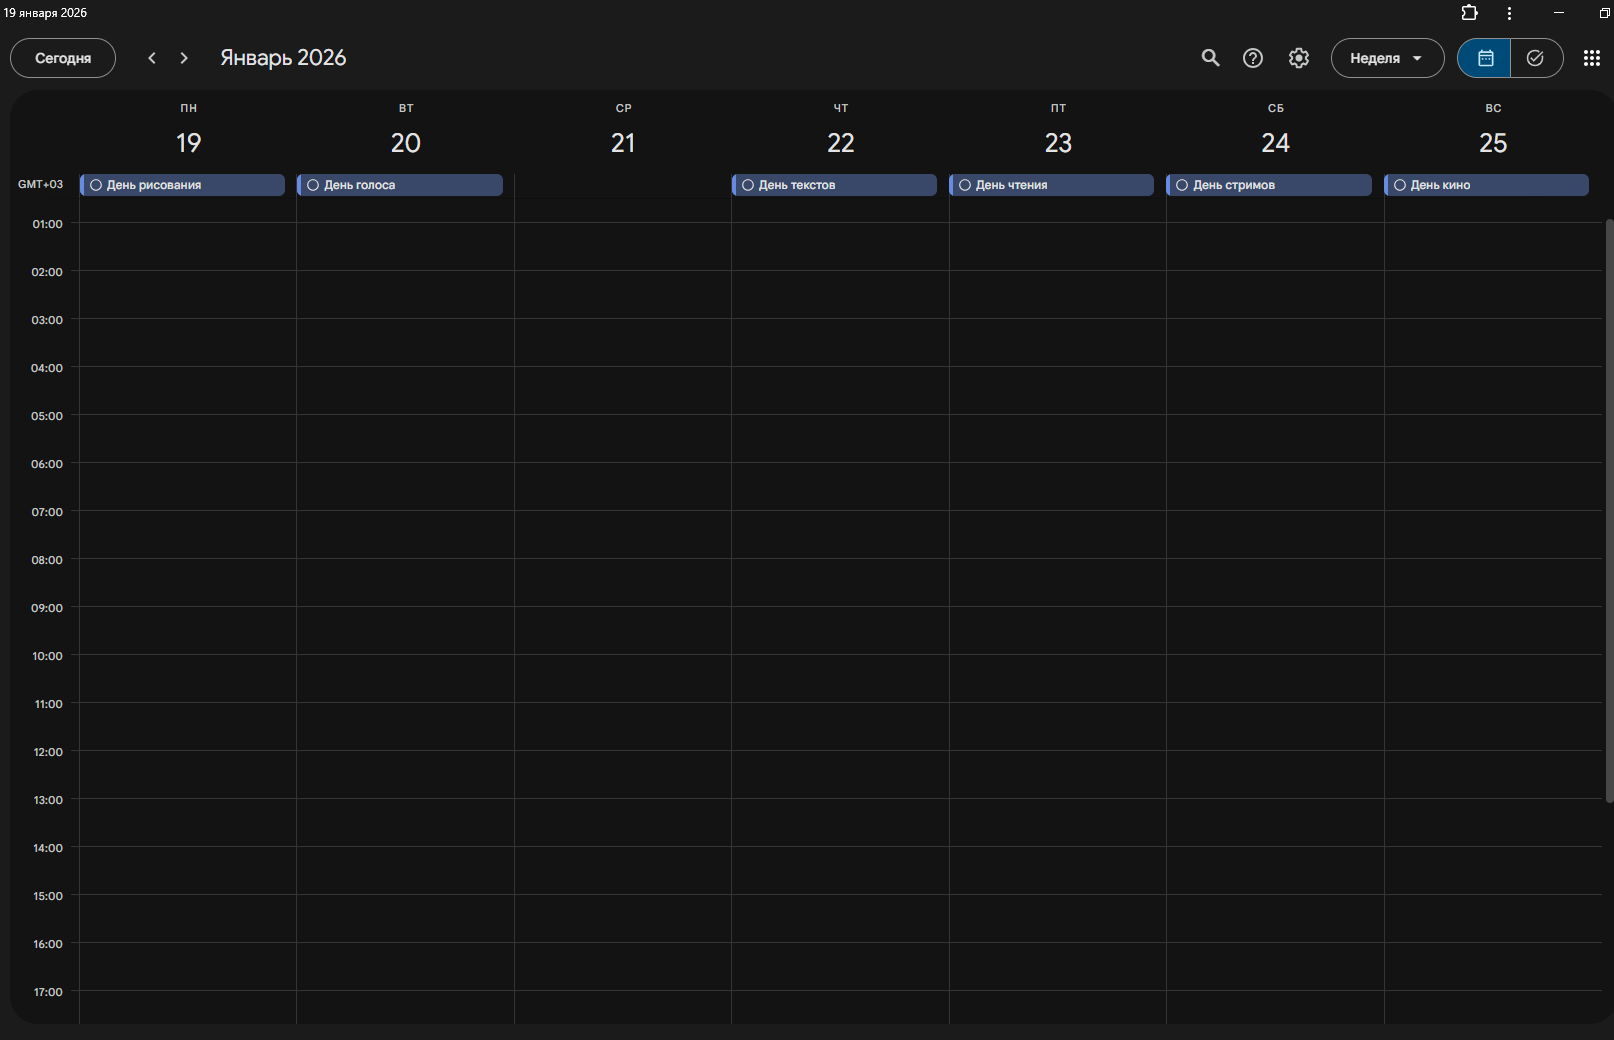The width and height of the screenshot is (1614, 1040).
Task: Mark task 'День голоса' complete
Action: [x=313, y=185]
